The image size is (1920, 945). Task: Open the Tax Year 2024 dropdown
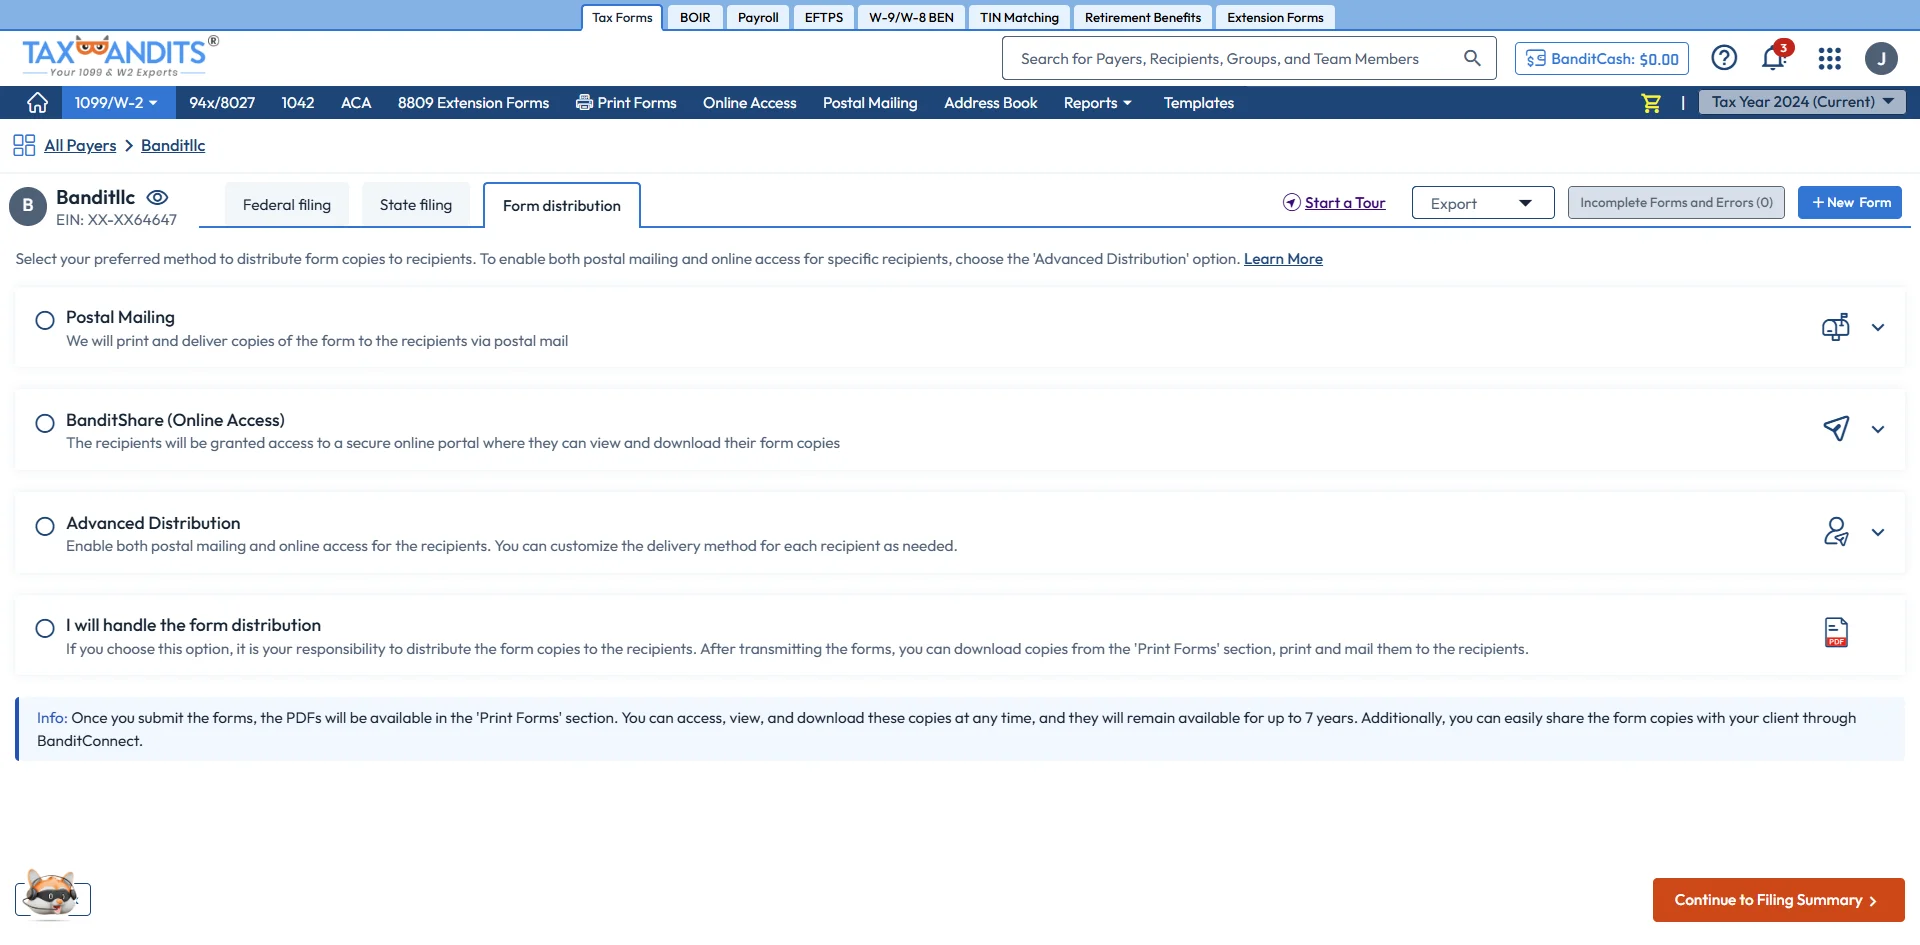point(1802,102)
